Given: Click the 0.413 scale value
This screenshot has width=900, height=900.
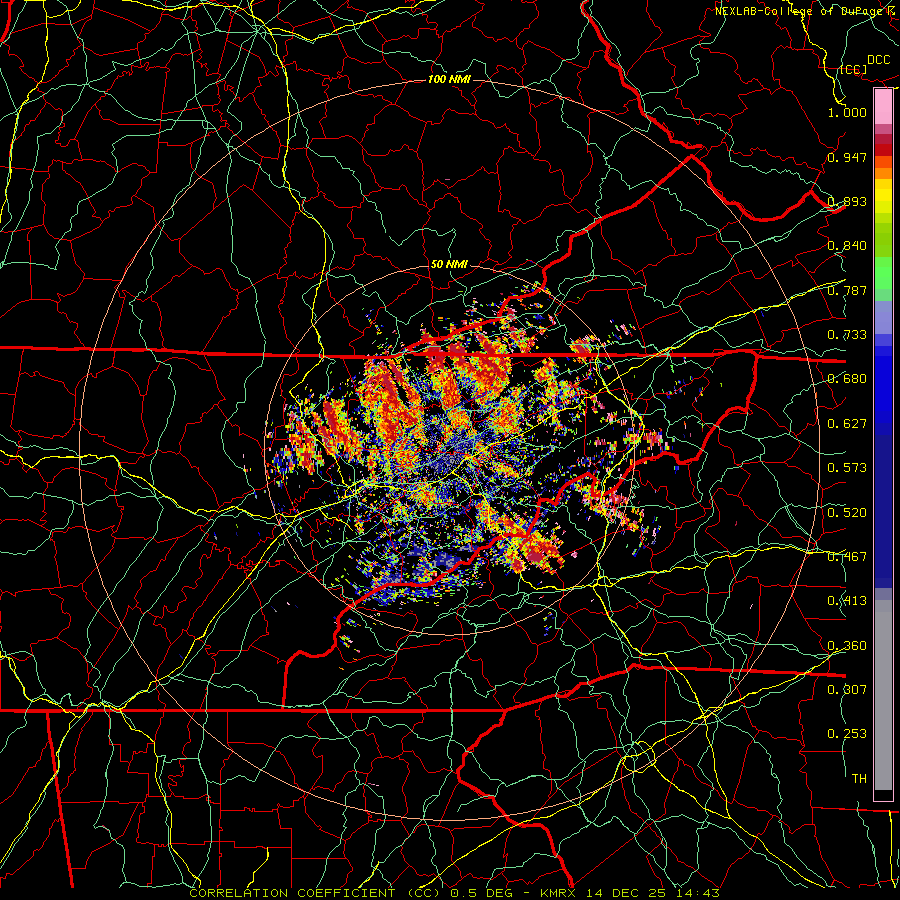Looking at the screenshot, I should [x=847, y=601].
